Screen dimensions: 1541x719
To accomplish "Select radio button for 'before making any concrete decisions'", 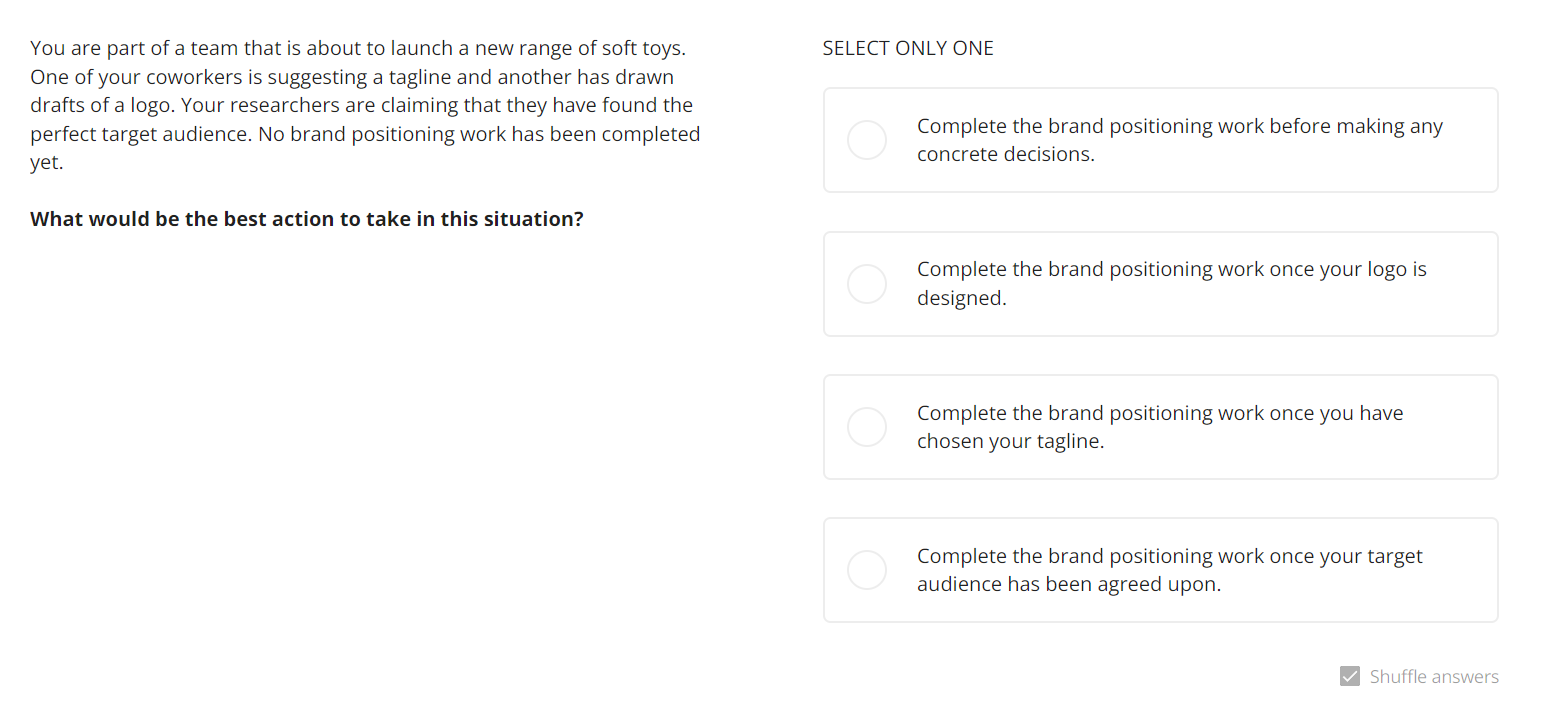I will 866,140.
